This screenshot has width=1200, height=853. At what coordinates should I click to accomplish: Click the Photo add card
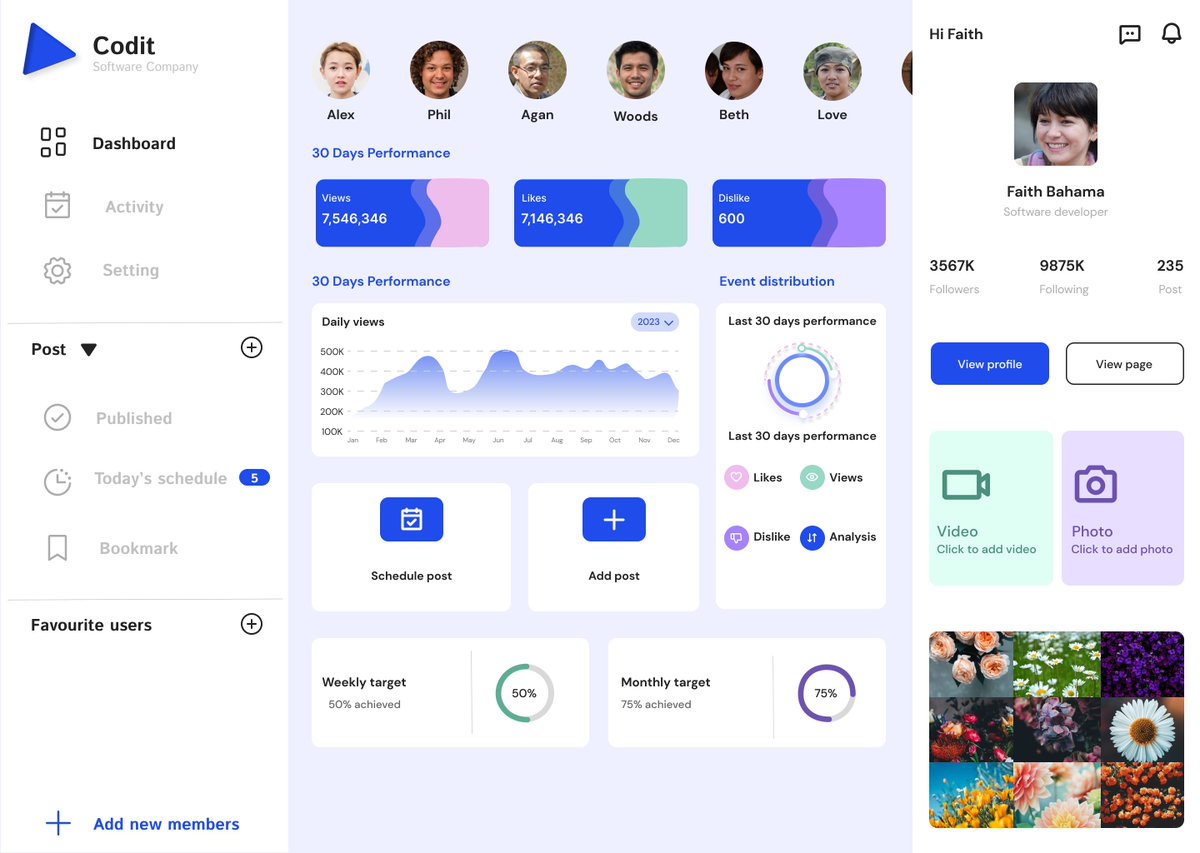click(x=1122, y=508)
